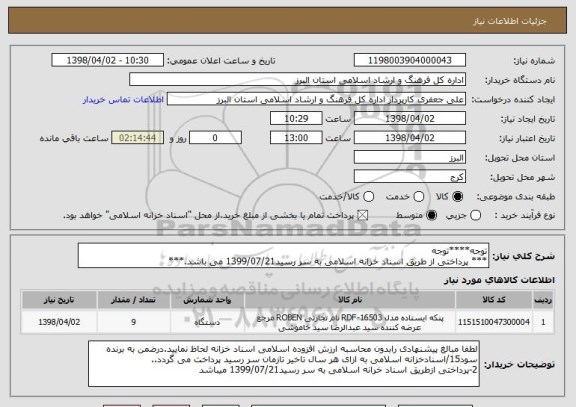Select the item code 1151510047300004 cell
Image resolution: width=576 pixels, height=407 pixels.
tap(493, 322)
